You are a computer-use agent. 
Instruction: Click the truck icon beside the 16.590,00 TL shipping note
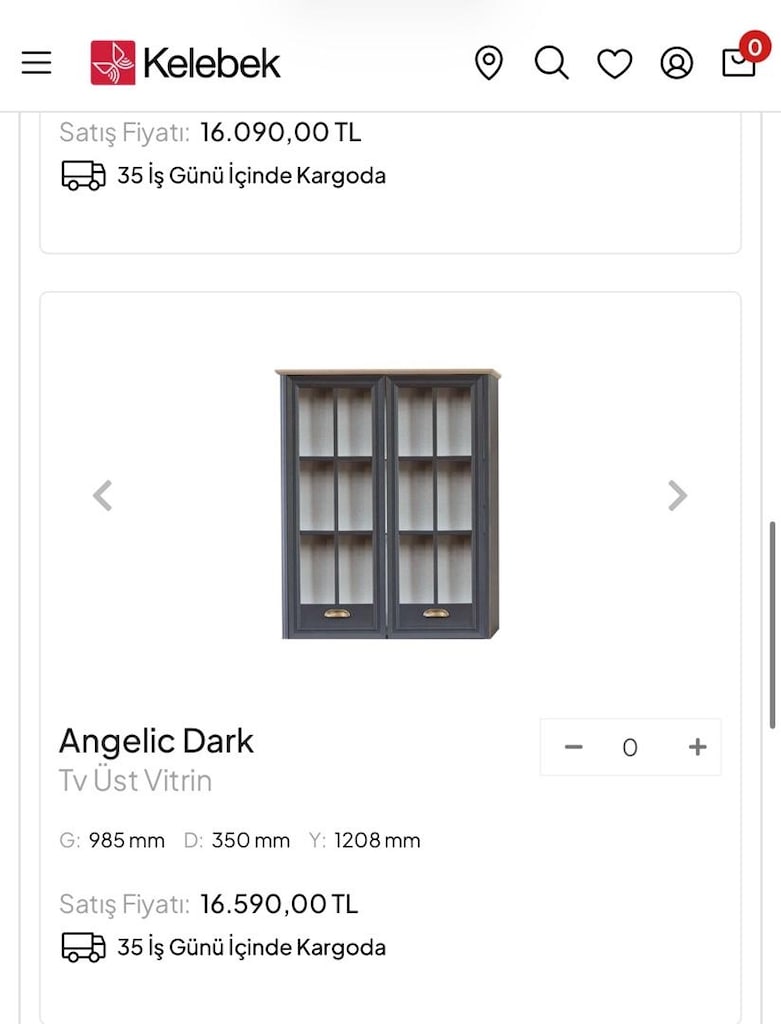coord(83,948)
